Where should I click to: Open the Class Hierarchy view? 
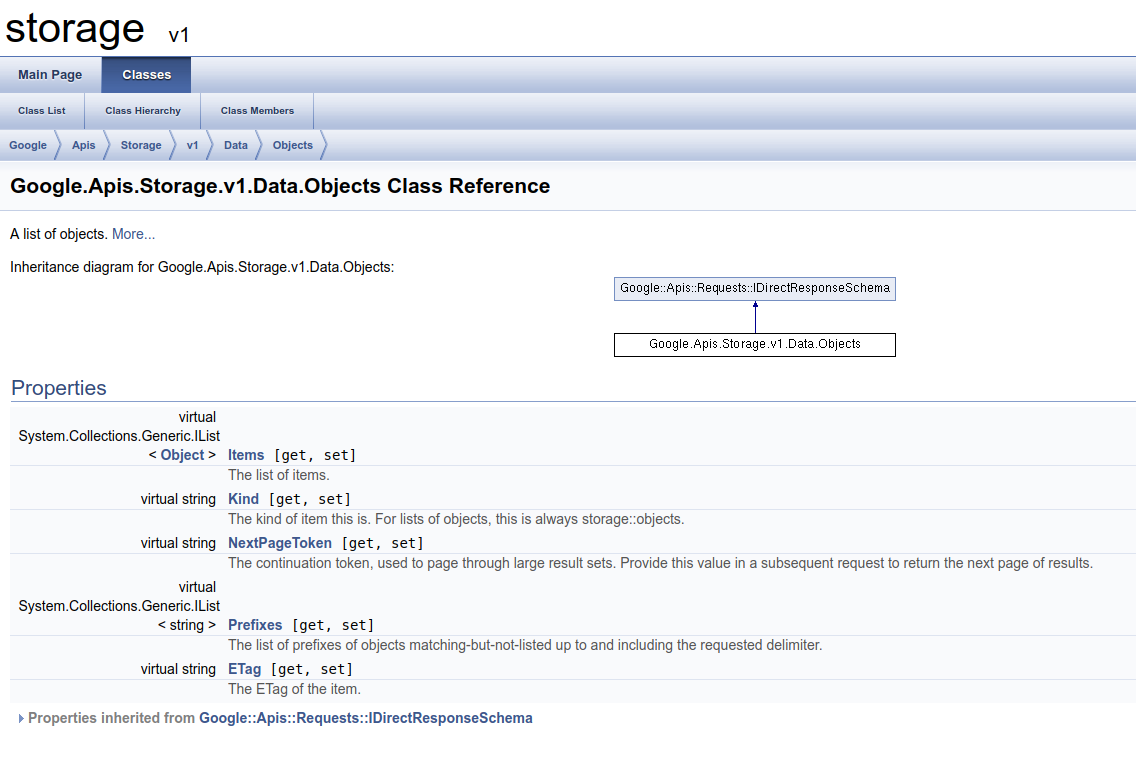142,111
